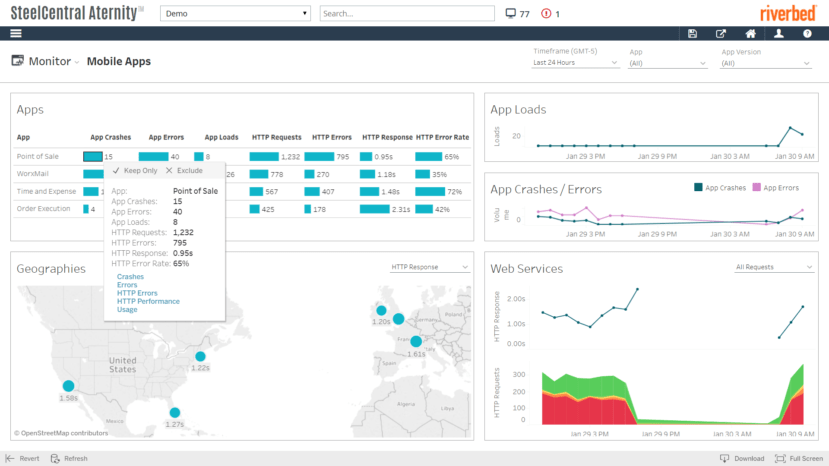Choose Exclude in tooltip
Viewport: 829px width, 466px height.
tap(184, 170)
